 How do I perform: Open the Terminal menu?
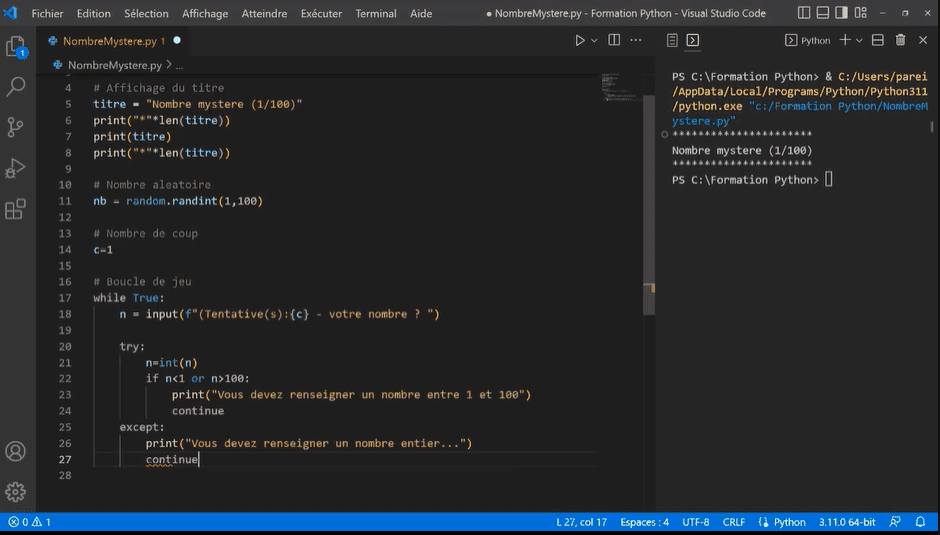point(376,13)
